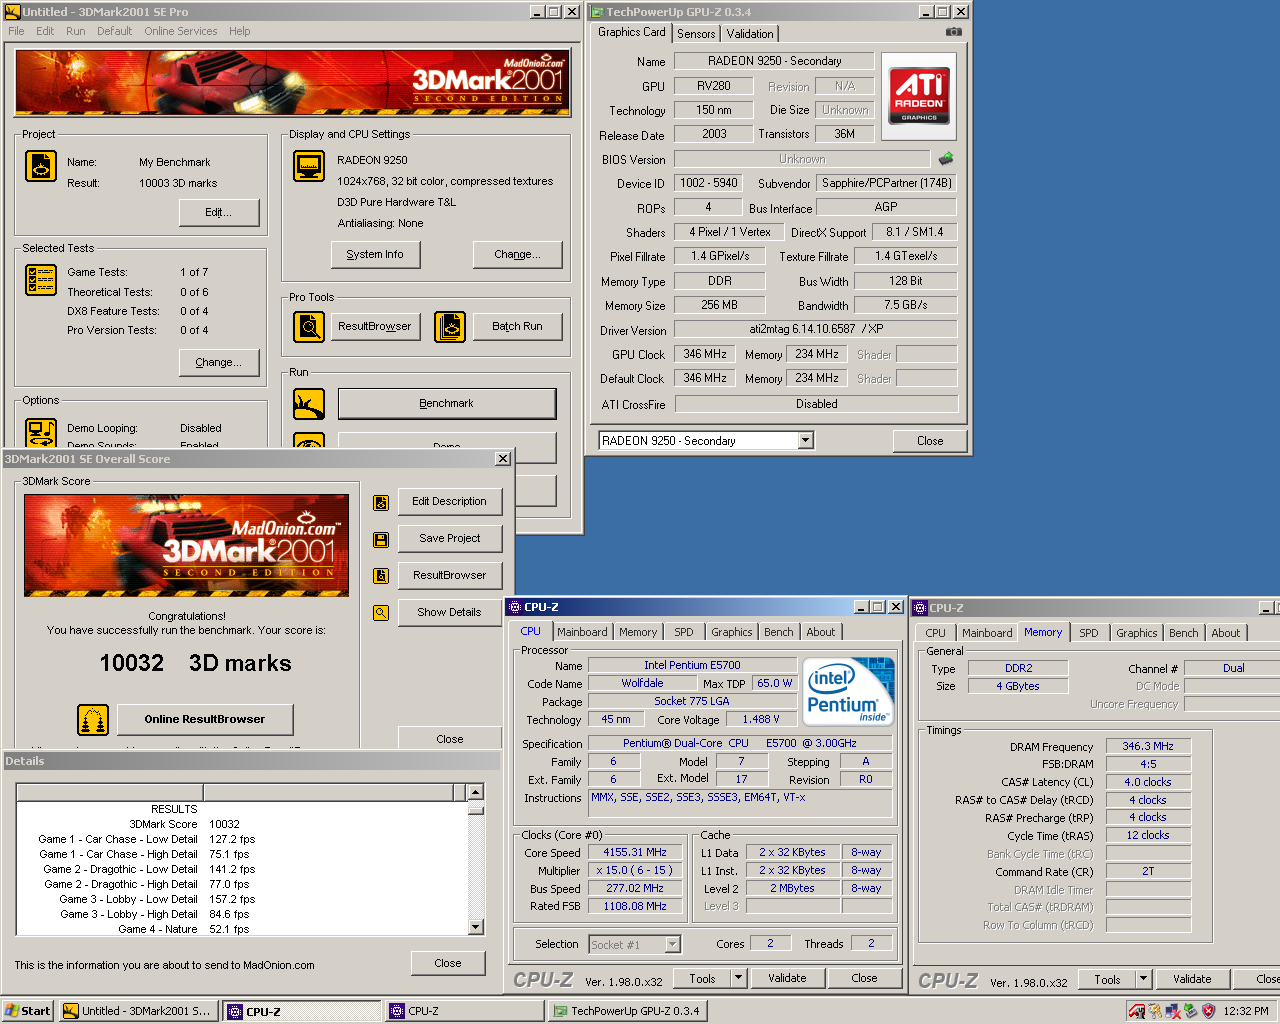Image resolution: width=1280 pixels, height=1024 pixels.
Task: Click the Save Project button
Action: (450, 539)
